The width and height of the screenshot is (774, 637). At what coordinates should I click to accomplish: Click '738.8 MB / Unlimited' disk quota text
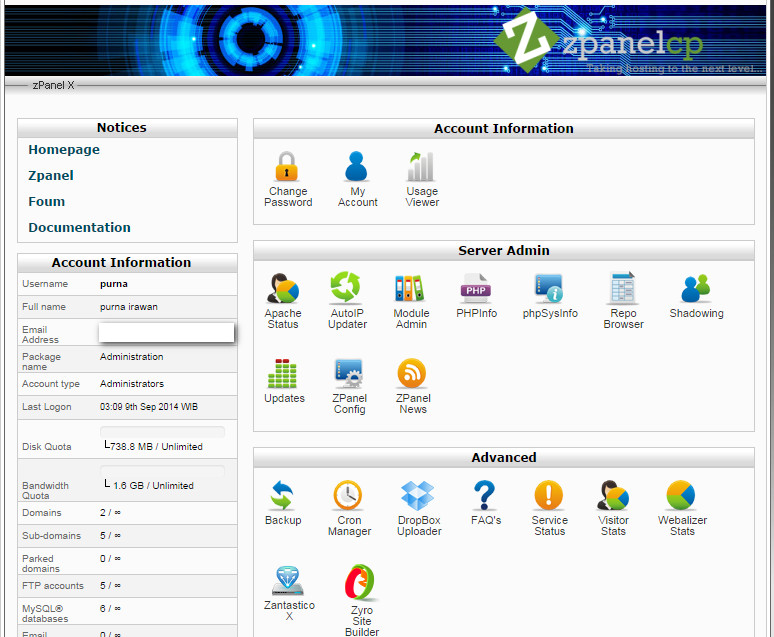pos(156,447)
